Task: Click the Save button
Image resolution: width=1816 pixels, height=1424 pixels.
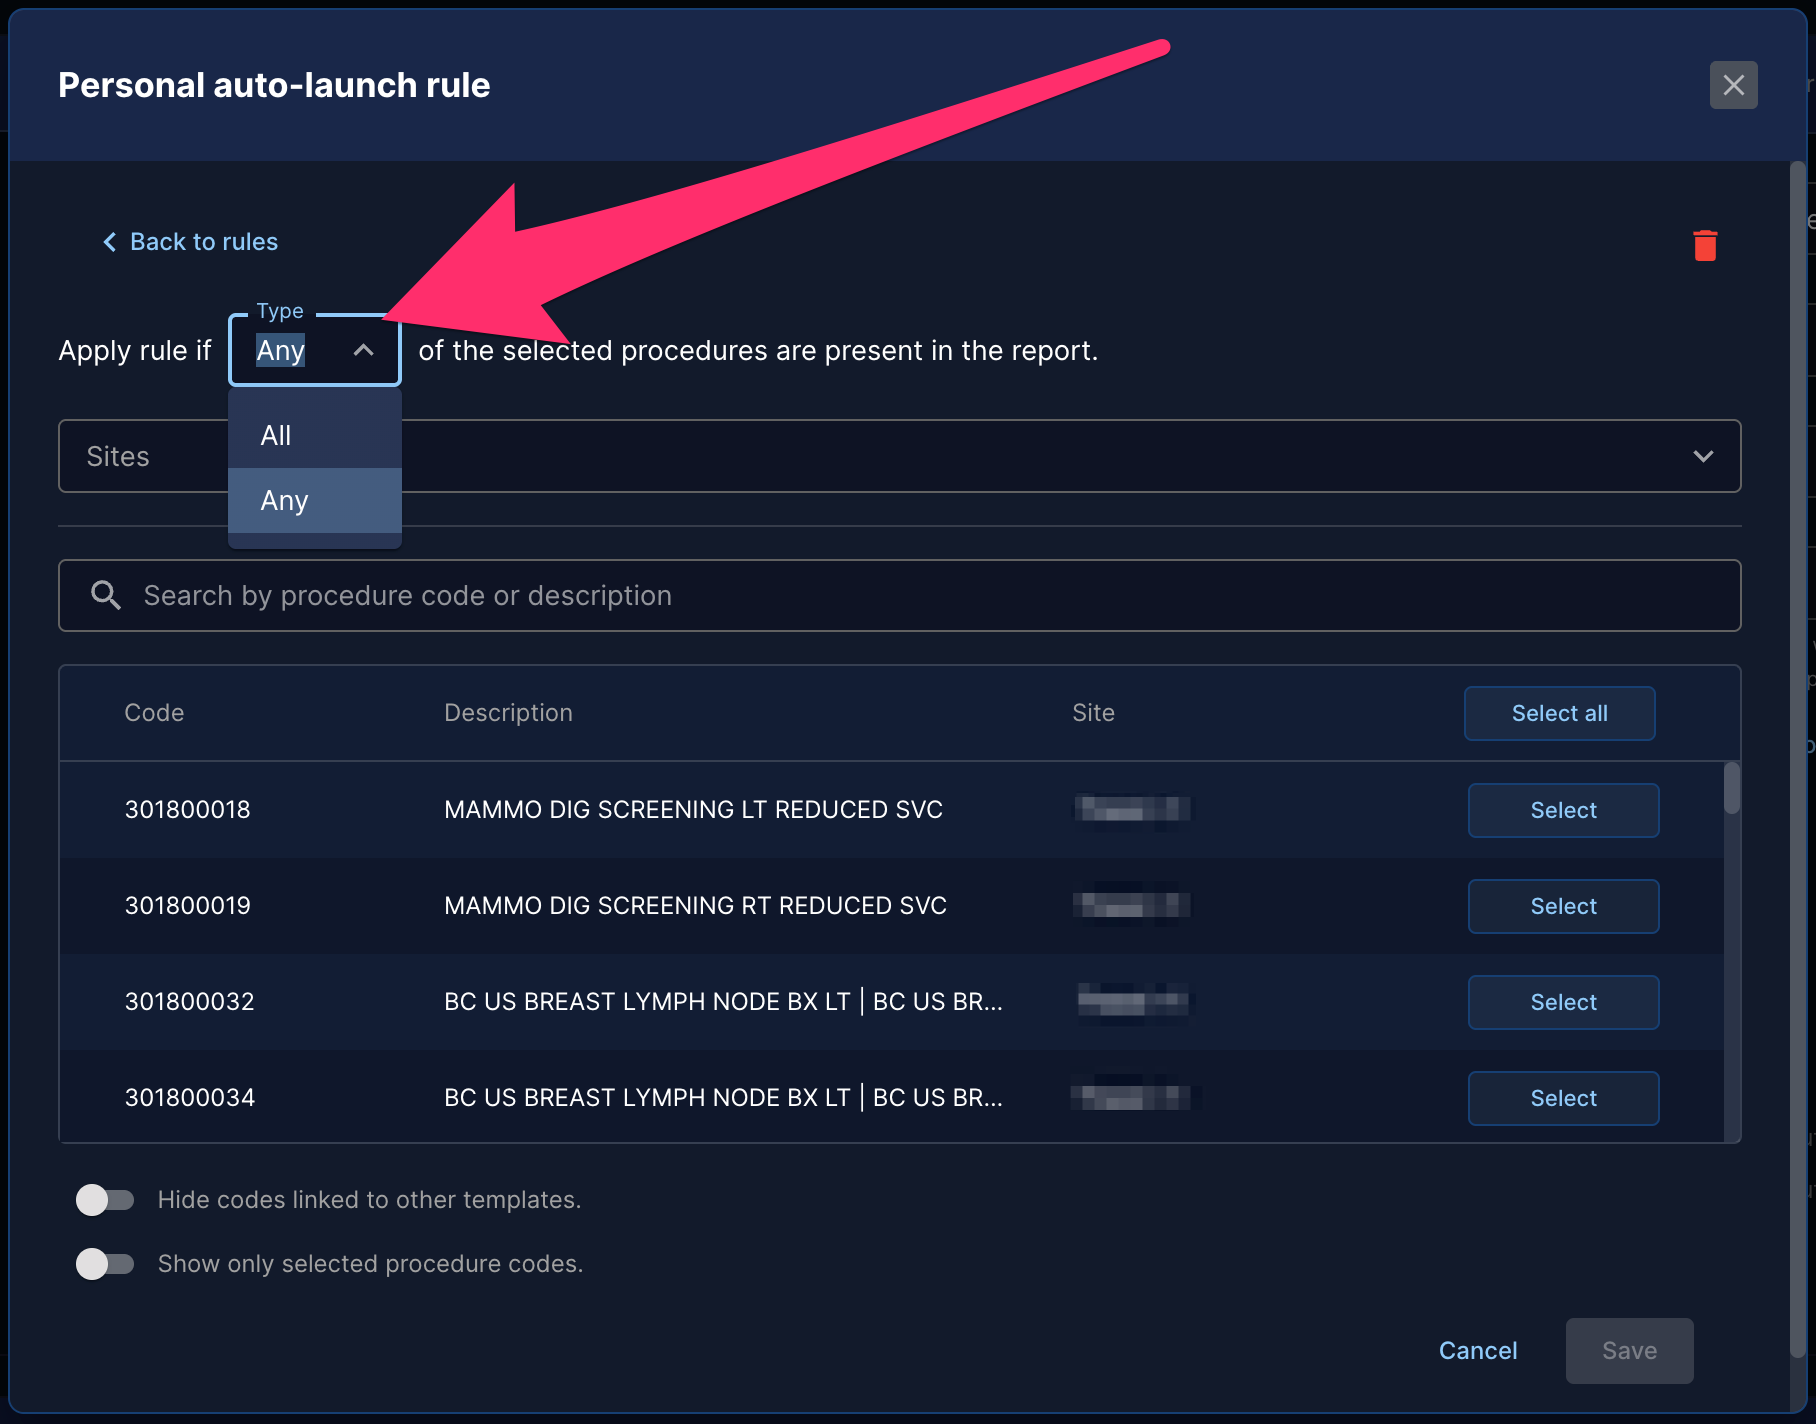Action: click(1629, 1351)
